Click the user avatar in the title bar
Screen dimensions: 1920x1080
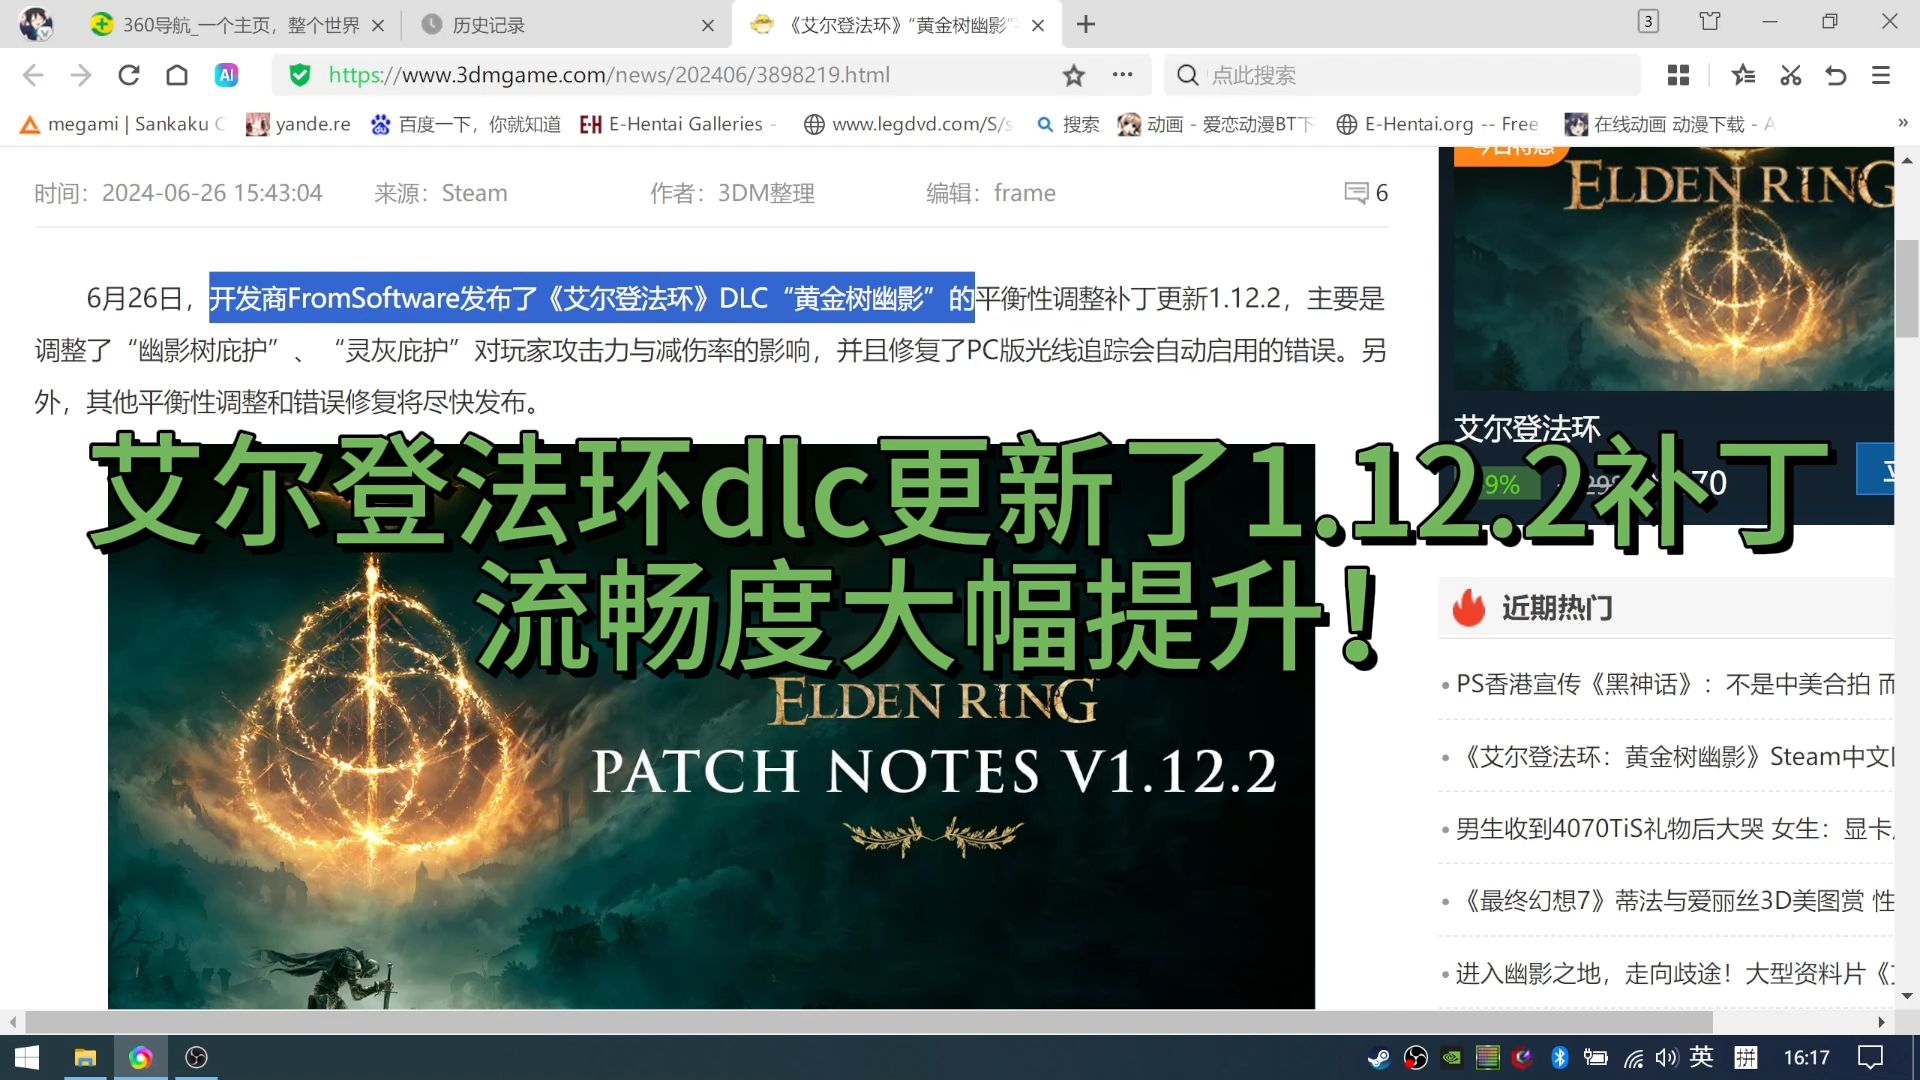pos(37,23)
